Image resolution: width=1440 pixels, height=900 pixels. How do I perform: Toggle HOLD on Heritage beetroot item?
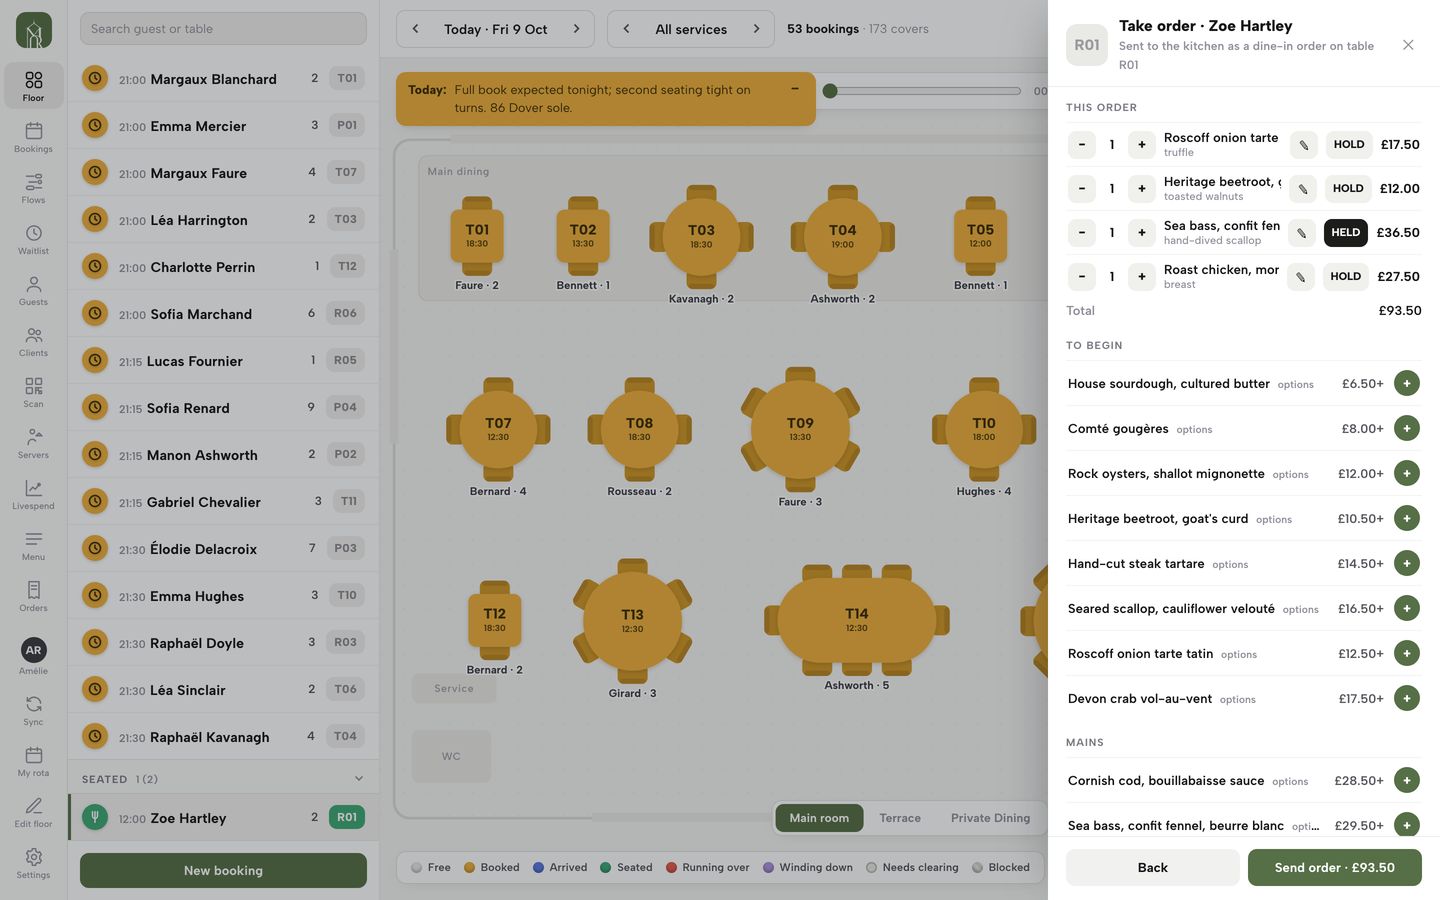[x=1347, y=188]
